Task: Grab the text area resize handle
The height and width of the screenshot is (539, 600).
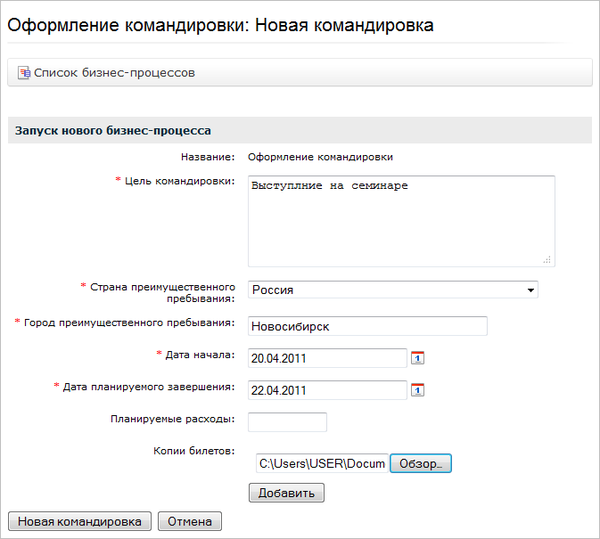Action: [549, 259]
